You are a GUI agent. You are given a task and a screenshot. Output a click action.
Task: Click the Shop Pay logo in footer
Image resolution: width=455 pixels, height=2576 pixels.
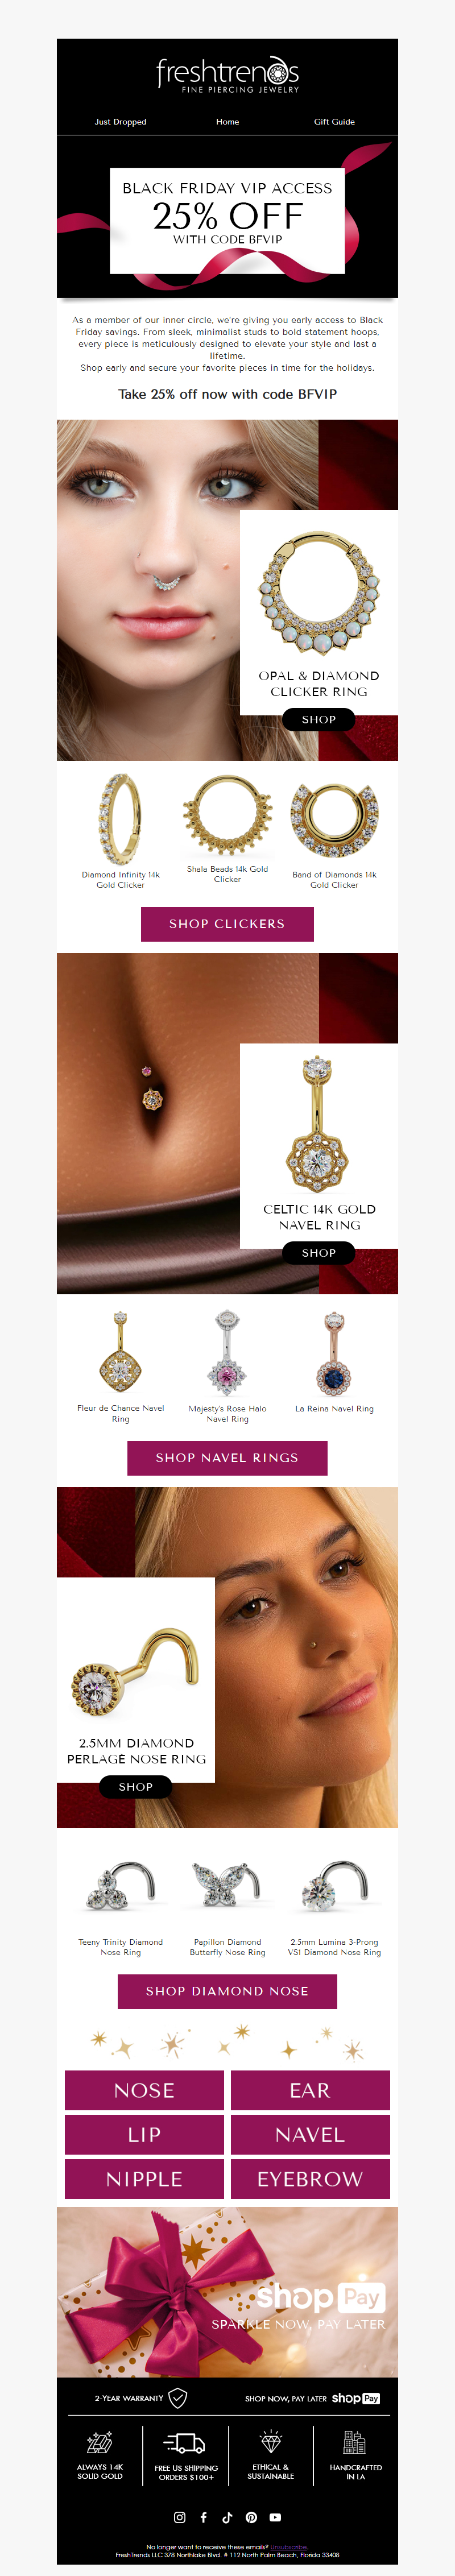356,2398
